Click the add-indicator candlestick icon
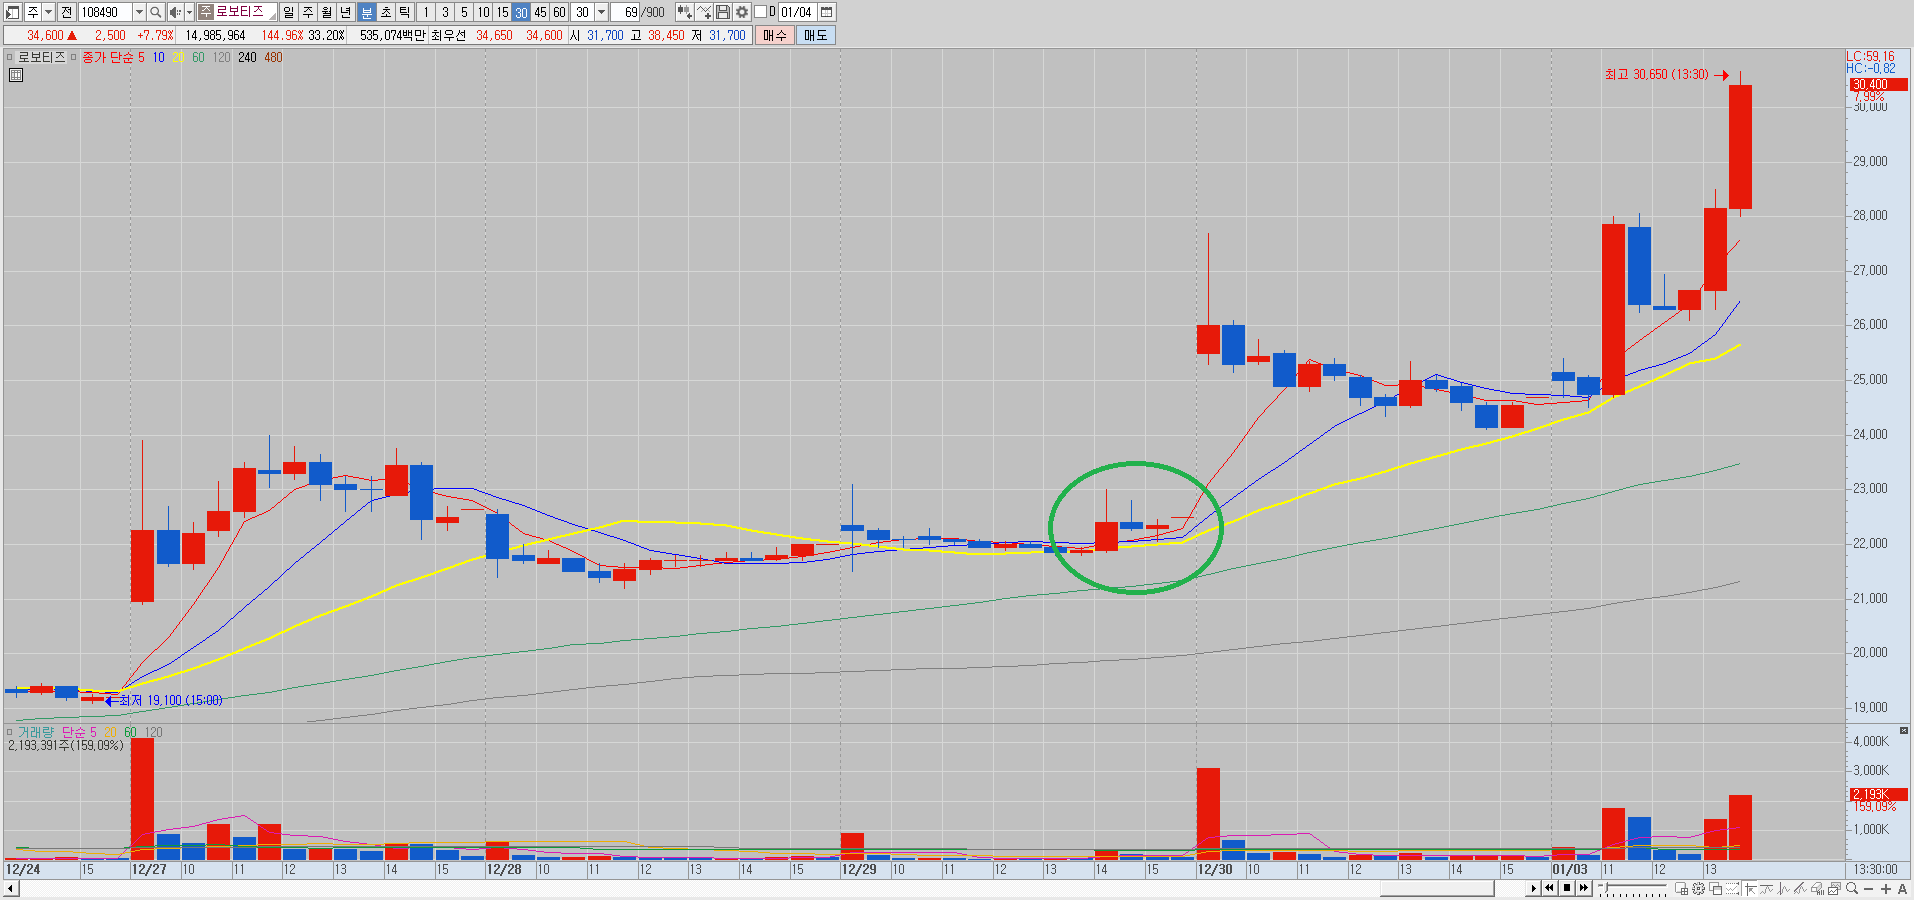 tap(684, 12)
